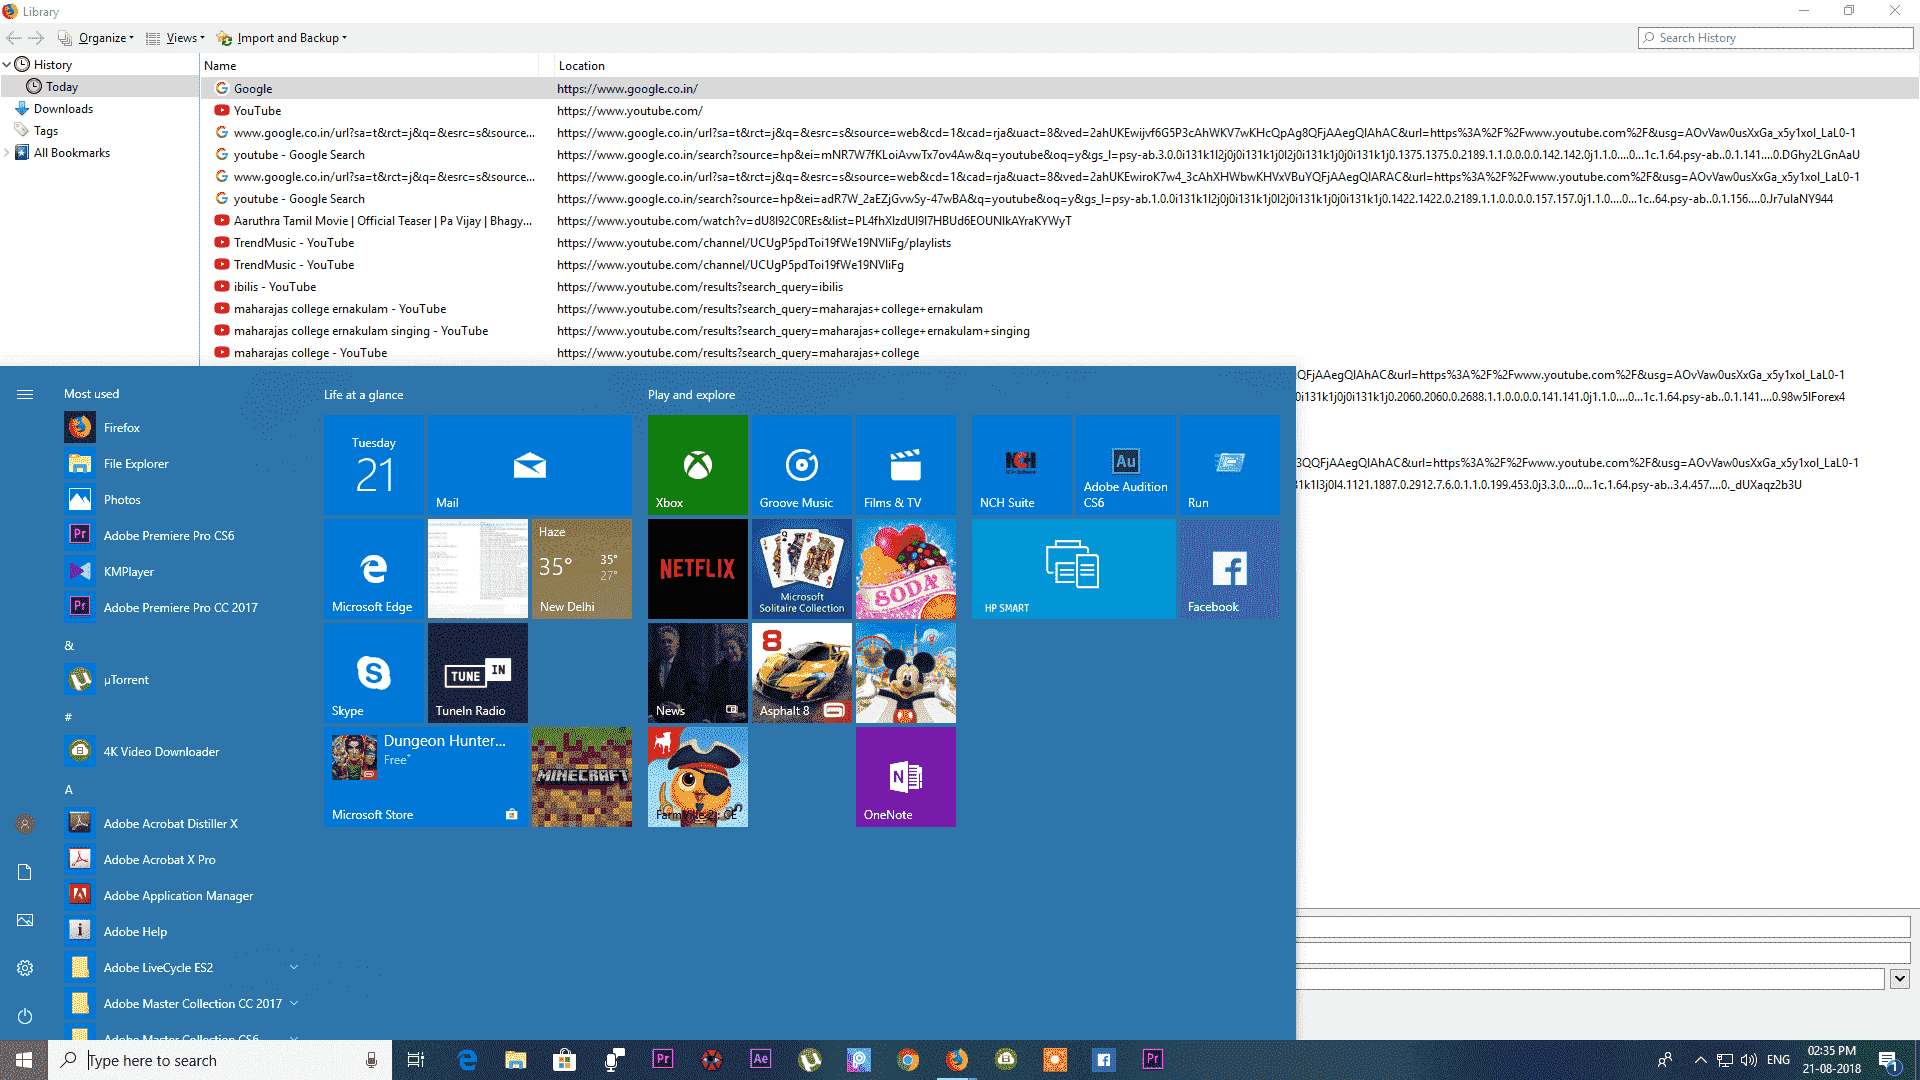
Task: Click the Library forward arrow
Action: [x=36, y=38]
